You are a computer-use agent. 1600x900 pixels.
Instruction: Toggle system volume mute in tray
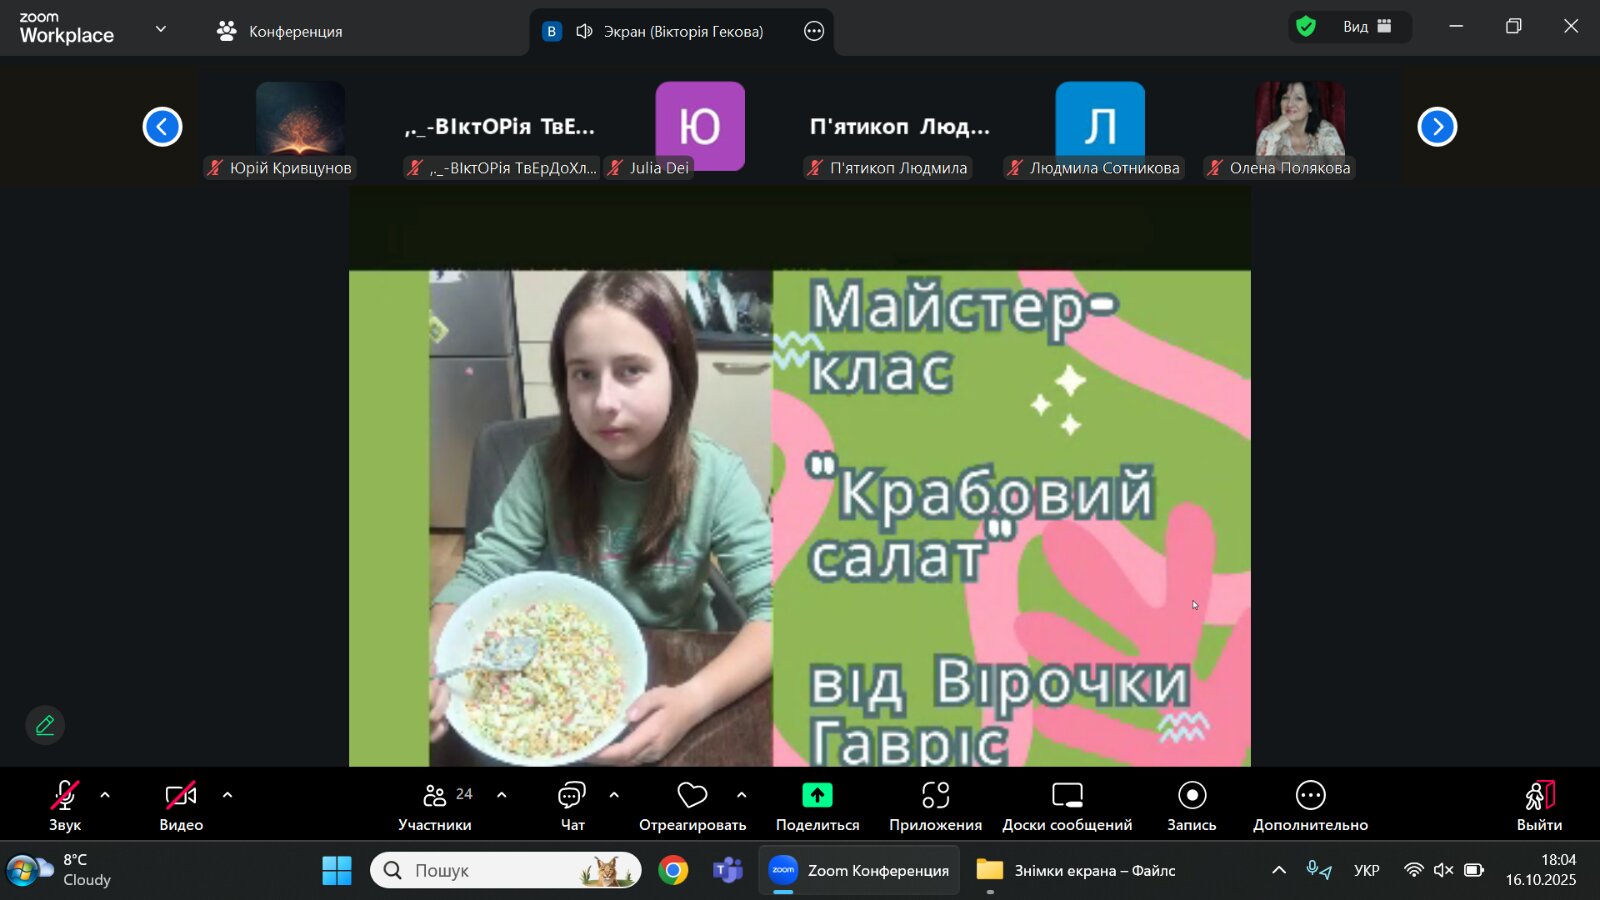coord(1443,870)
